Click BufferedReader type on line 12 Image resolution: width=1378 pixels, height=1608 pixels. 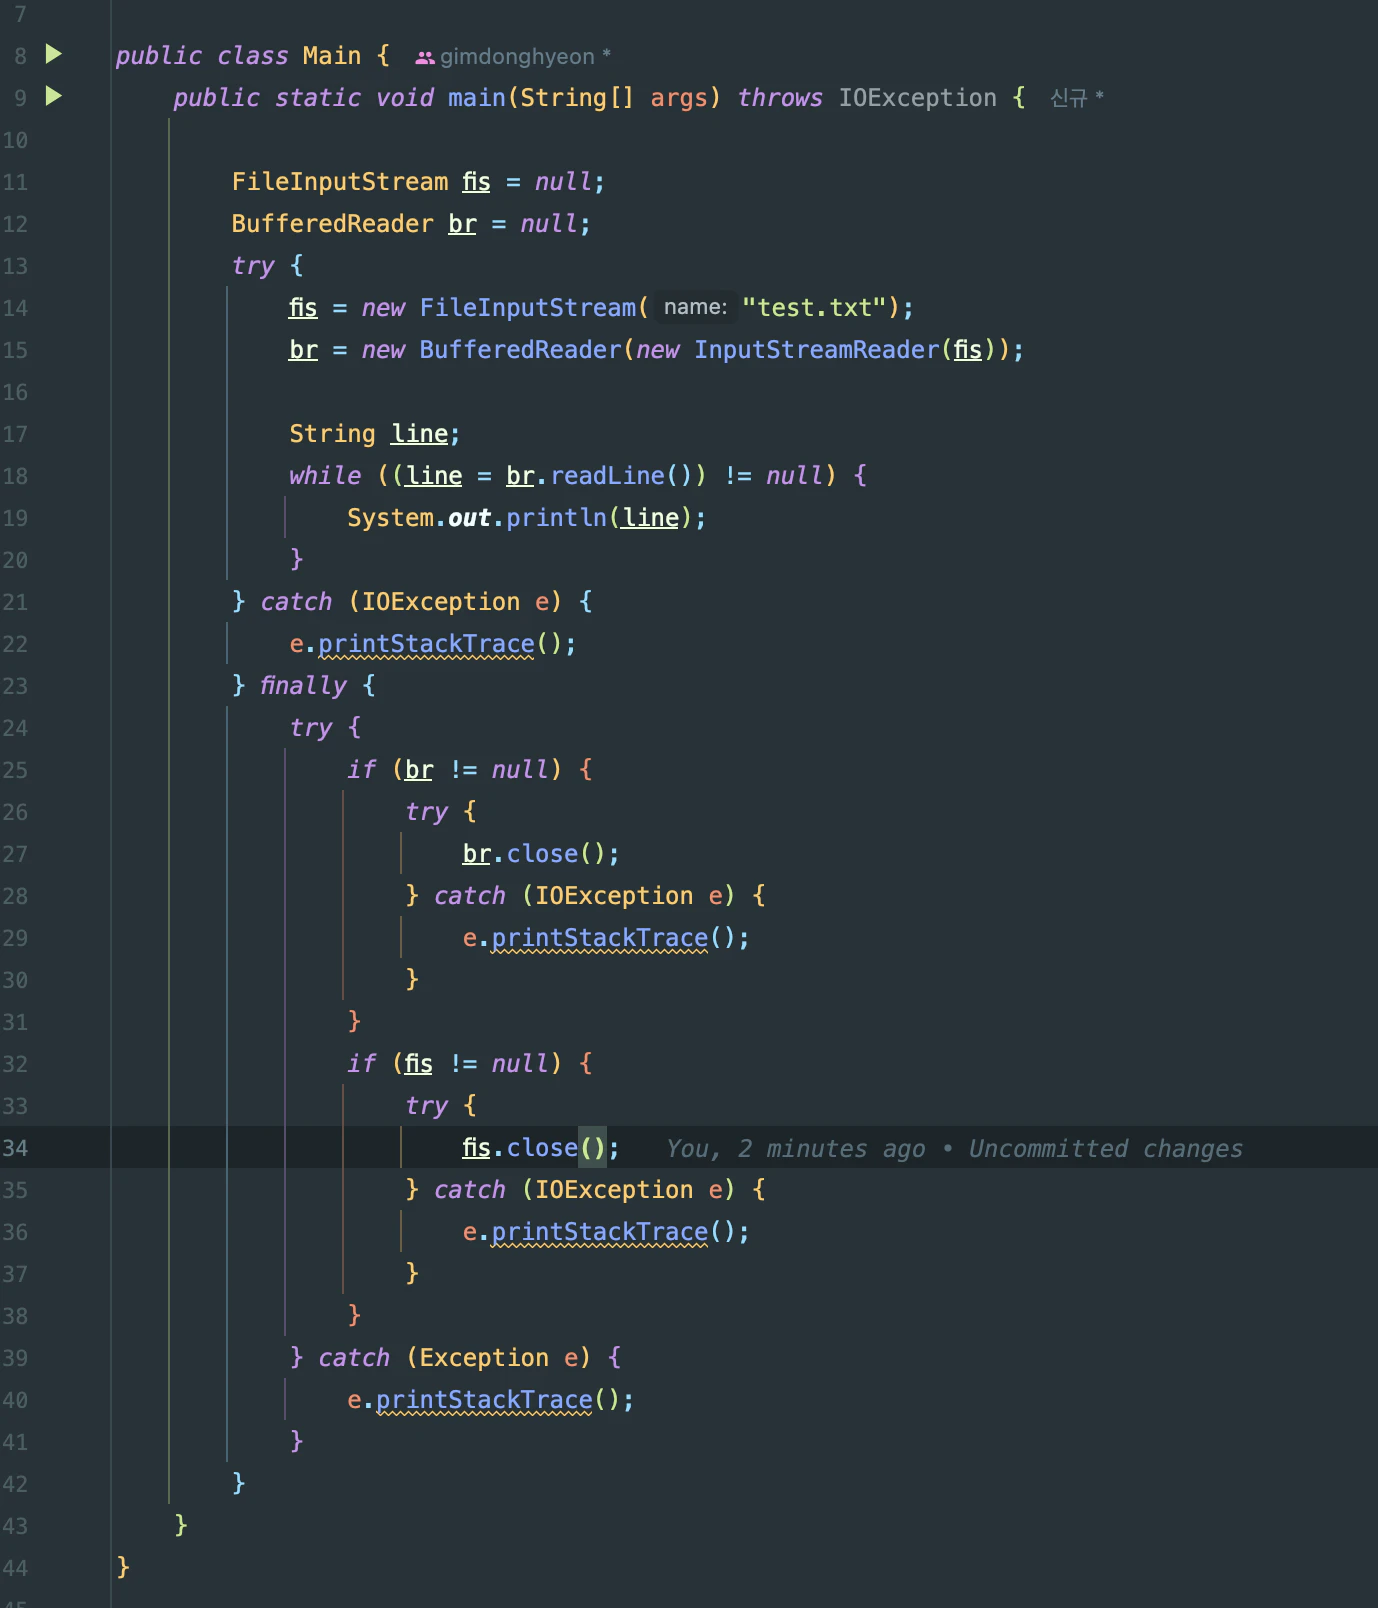tap(332, 223)
